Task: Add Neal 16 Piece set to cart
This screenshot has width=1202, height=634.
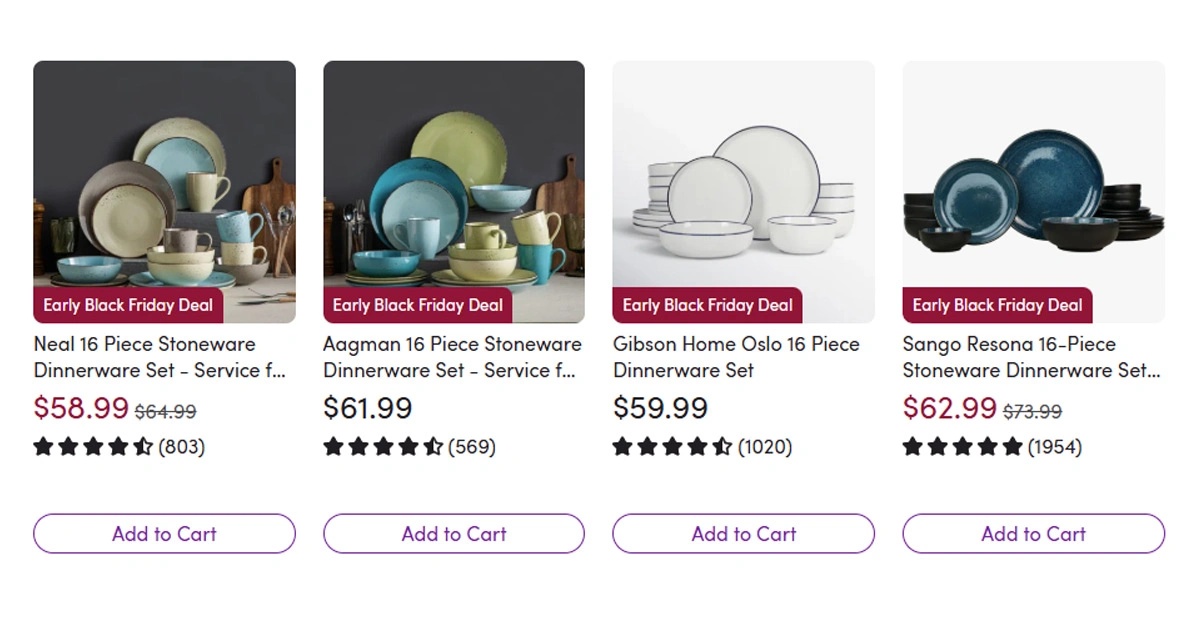Action: (164, 534)
